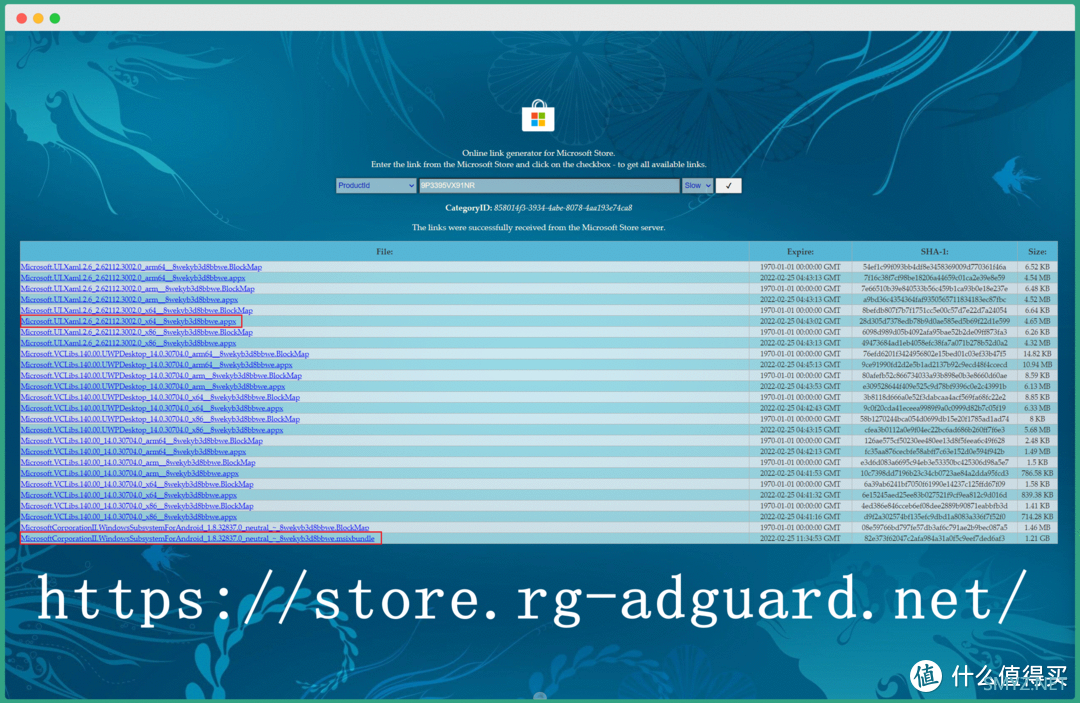This screenshot has height=703, width=1080.
Task: Select the '10.94 MB' size cell
Action: pyautogui.click(x=1037, y=364)
